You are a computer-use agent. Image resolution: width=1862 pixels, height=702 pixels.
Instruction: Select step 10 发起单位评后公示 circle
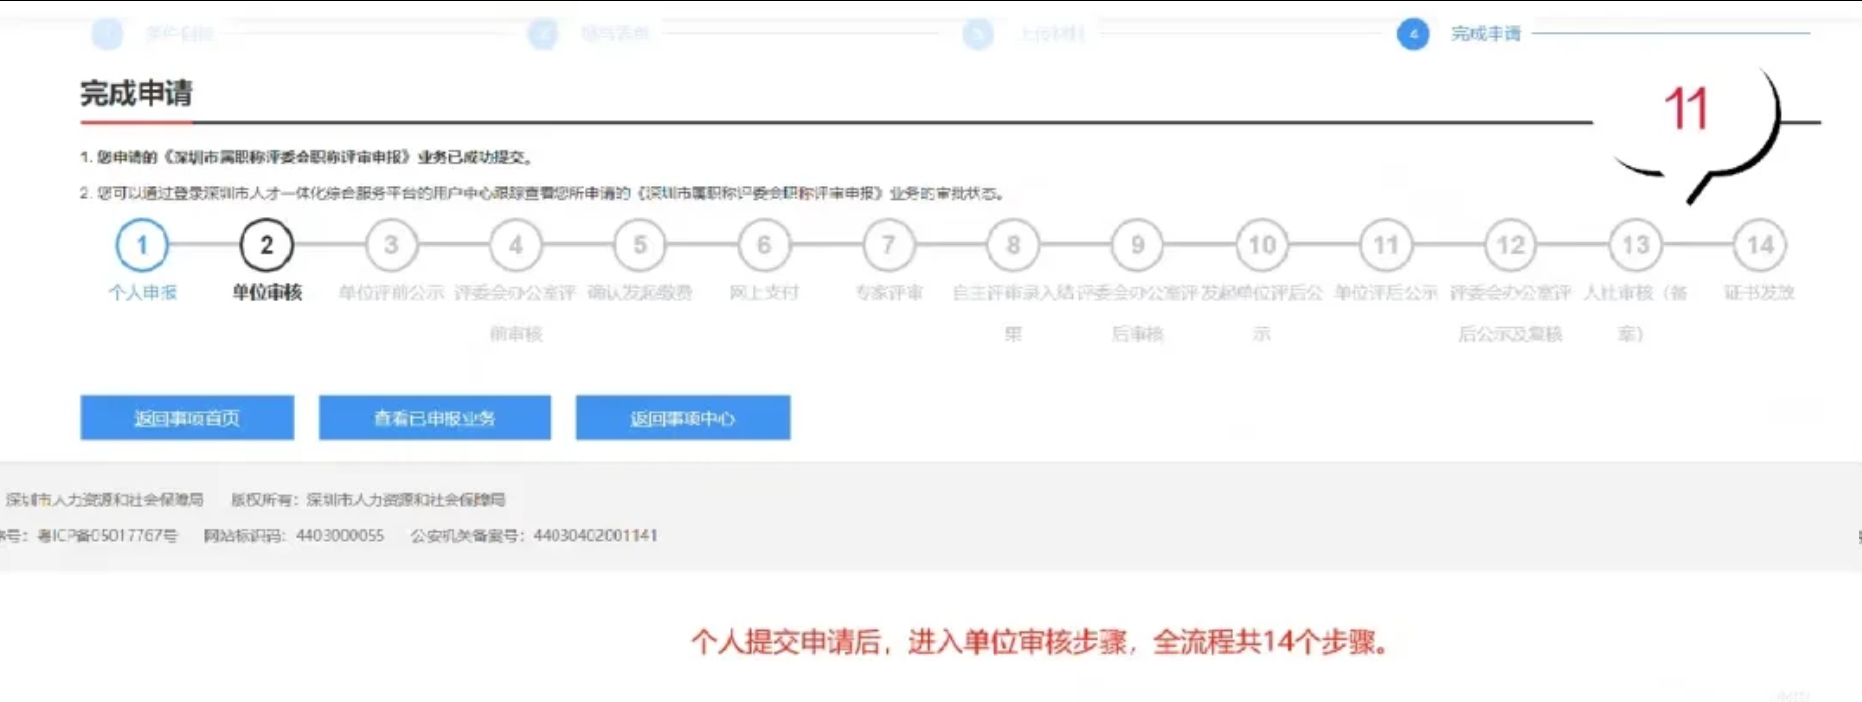click(1262, 245)
